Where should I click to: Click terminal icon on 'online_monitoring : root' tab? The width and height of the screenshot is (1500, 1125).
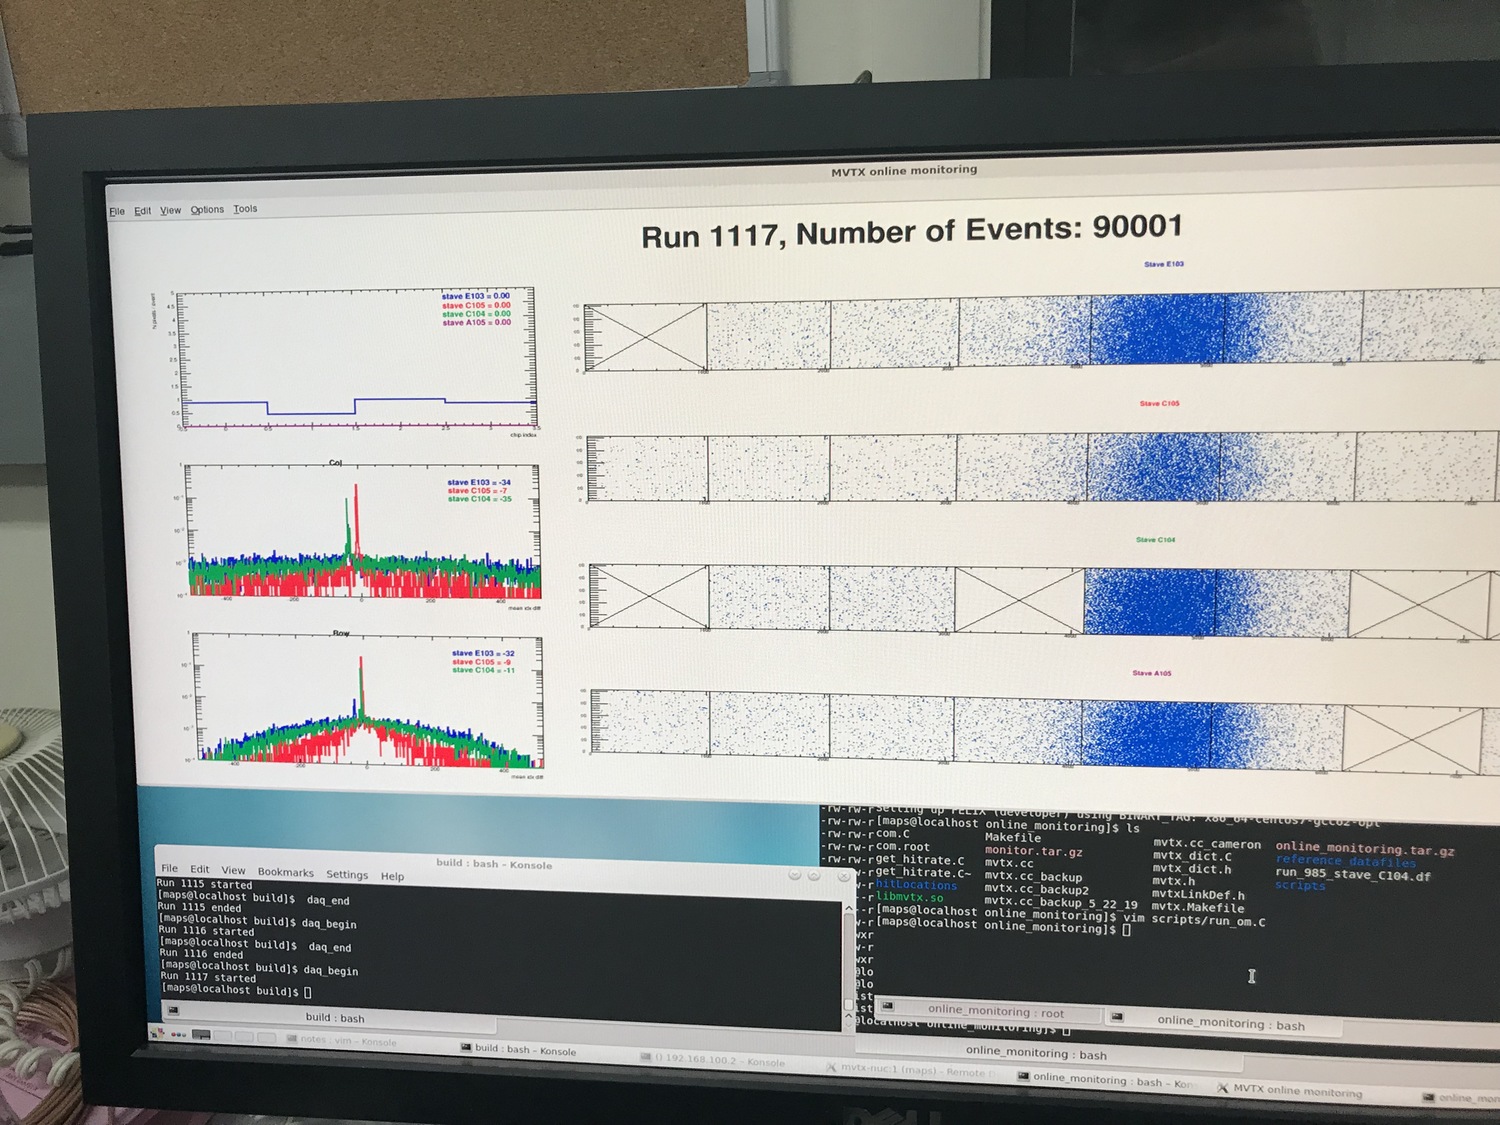point(887,1007)
